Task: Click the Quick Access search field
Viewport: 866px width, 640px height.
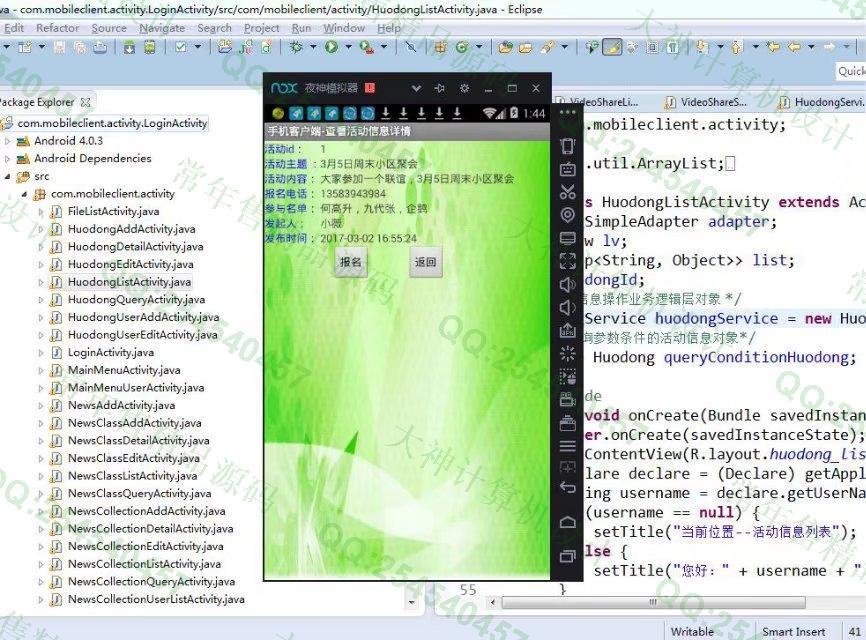Action: pos(851,71)
